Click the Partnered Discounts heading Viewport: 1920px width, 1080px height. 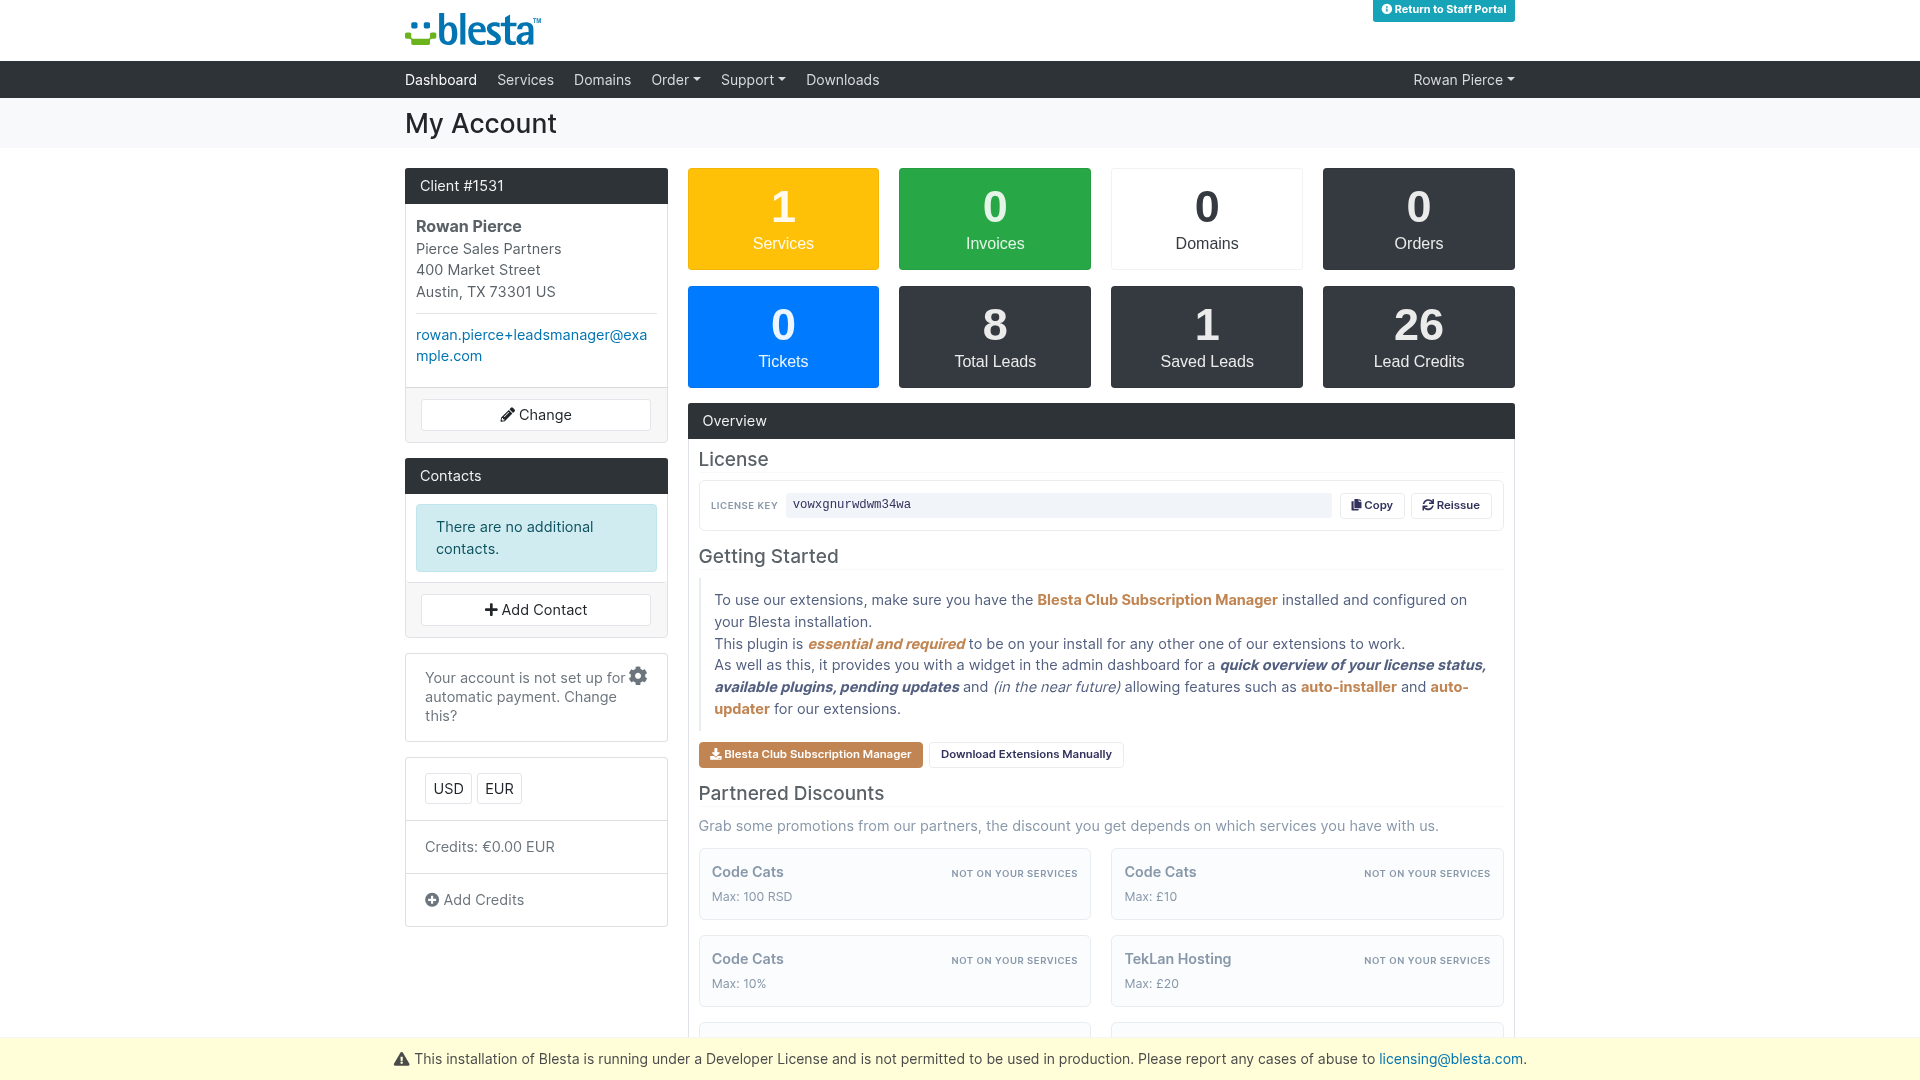point(791,793)
